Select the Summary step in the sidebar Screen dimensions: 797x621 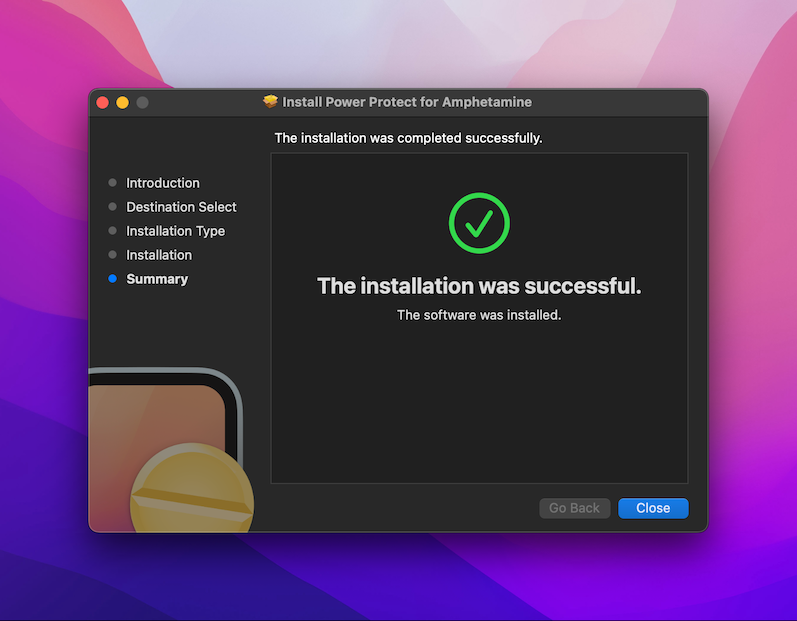click(x=157, y=279)
